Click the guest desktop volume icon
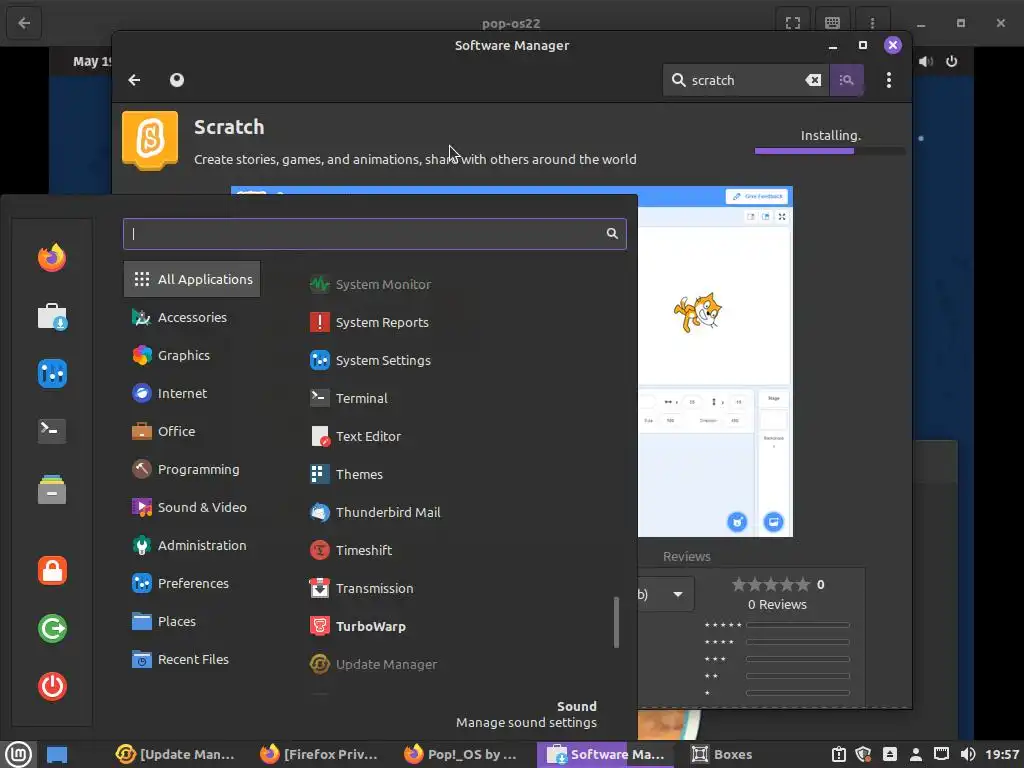The height and width of the screenshot is (768, 1024). [925, 61]
